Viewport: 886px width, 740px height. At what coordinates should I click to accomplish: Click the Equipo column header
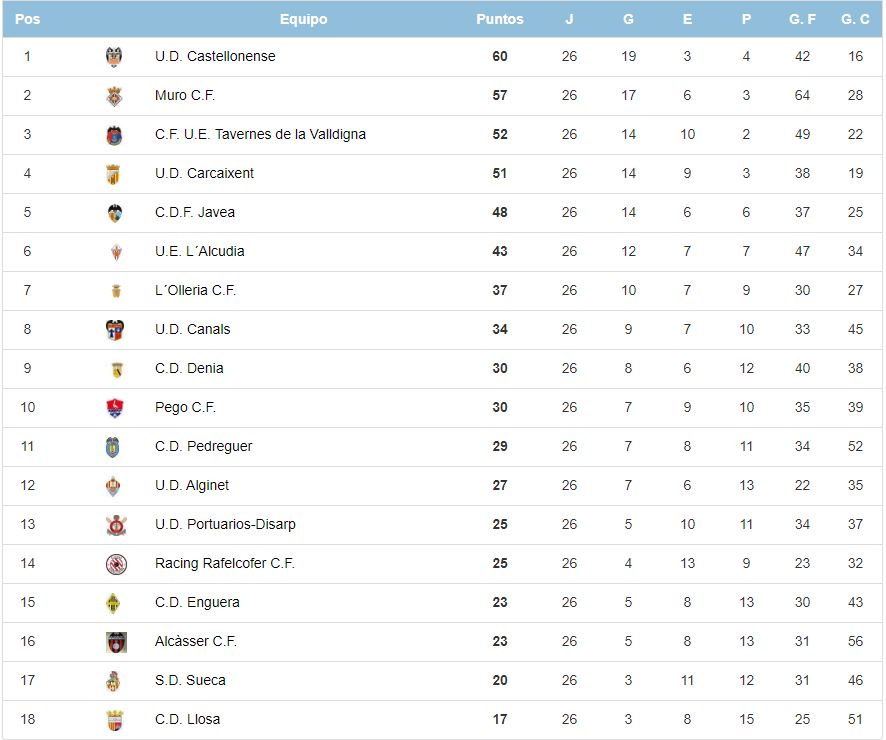[303, 19]
